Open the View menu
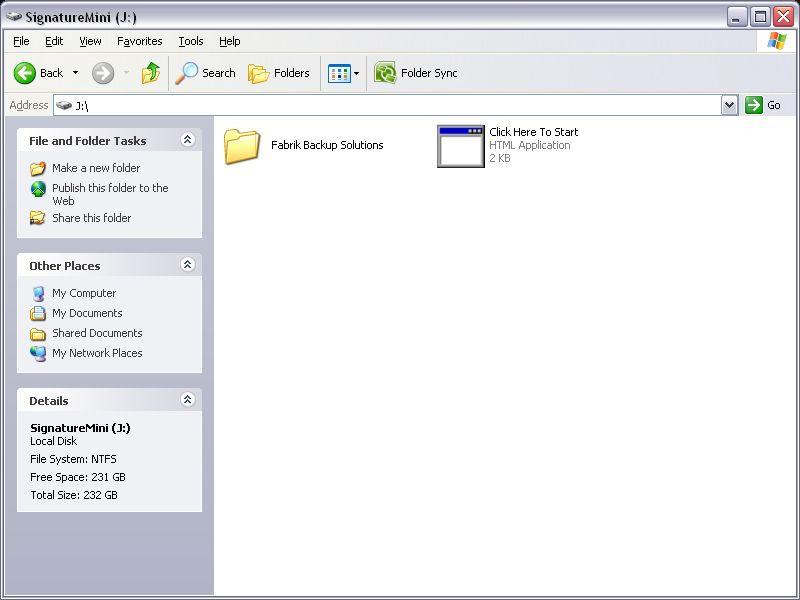This screenshot has height=600, width=800. [90, 41]
